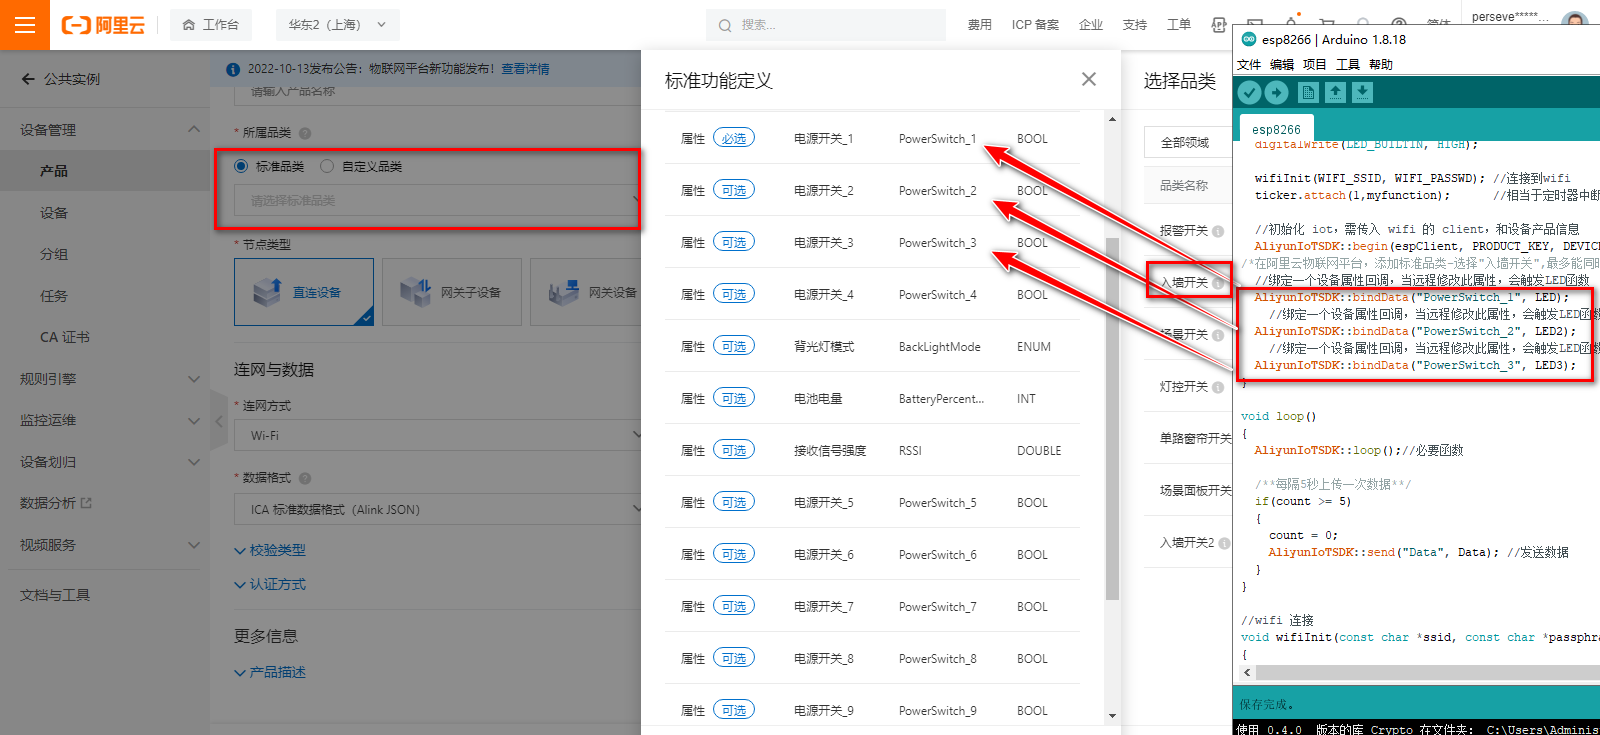Click 费用 in the top navigation
The image size is (1600, 735).
coord(980,25)
